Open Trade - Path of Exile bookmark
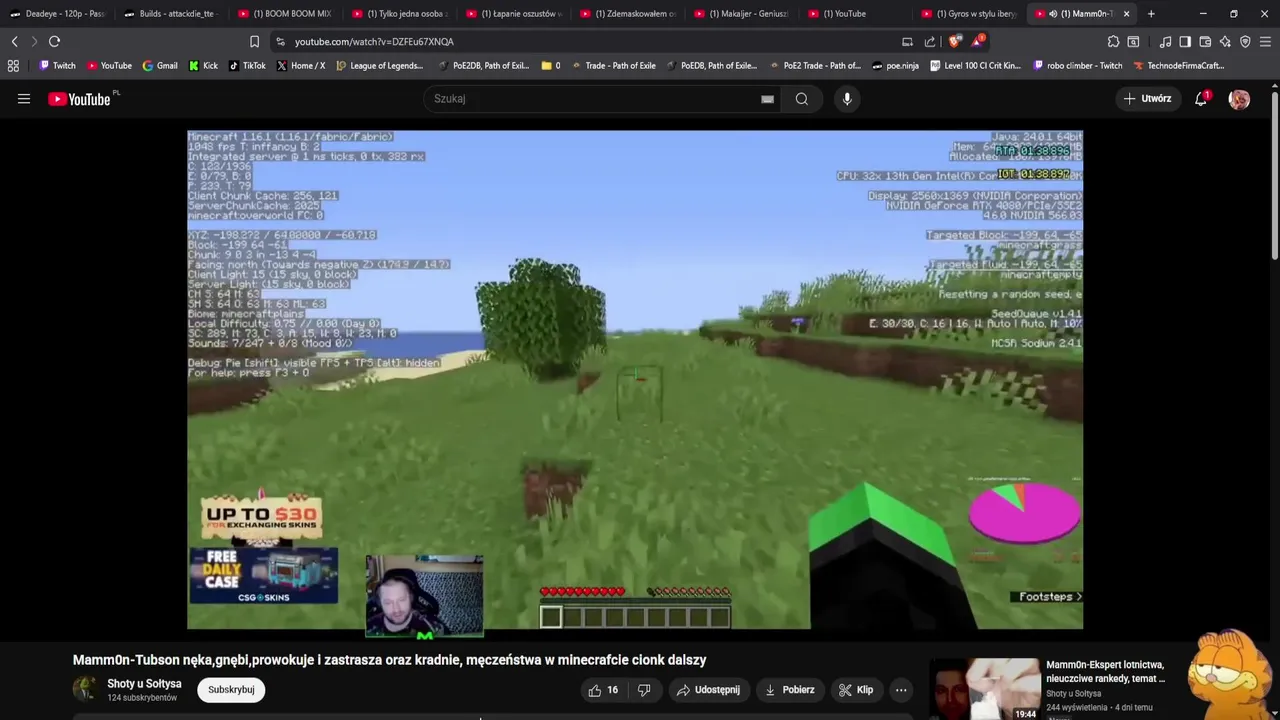Screen dimensions: 1280x720 click(612, 65)
